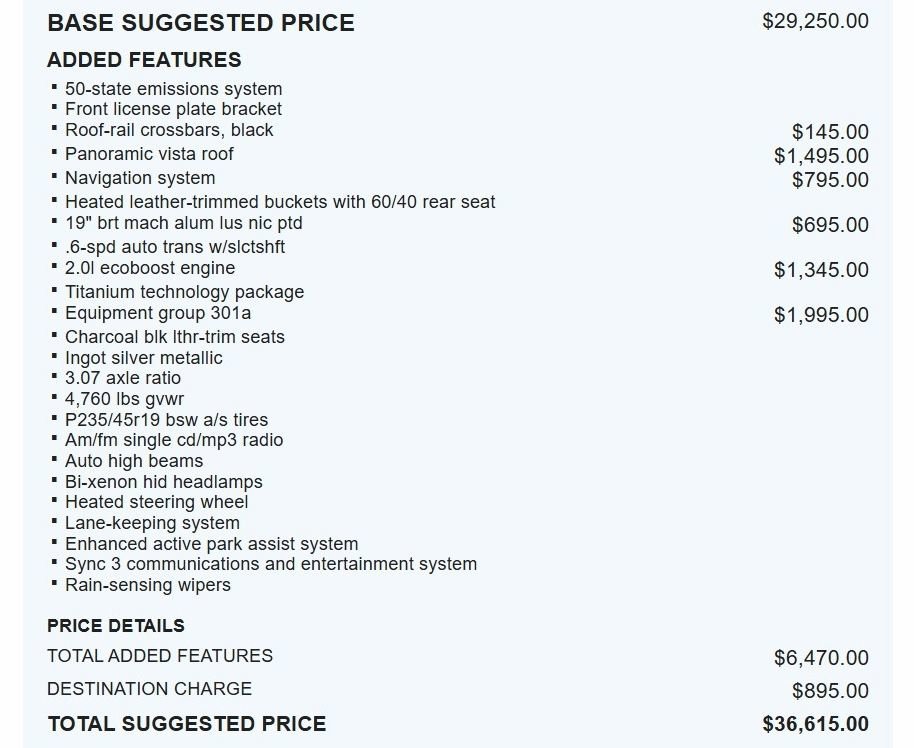Select the 50-state emissions system item

[174, 89]
